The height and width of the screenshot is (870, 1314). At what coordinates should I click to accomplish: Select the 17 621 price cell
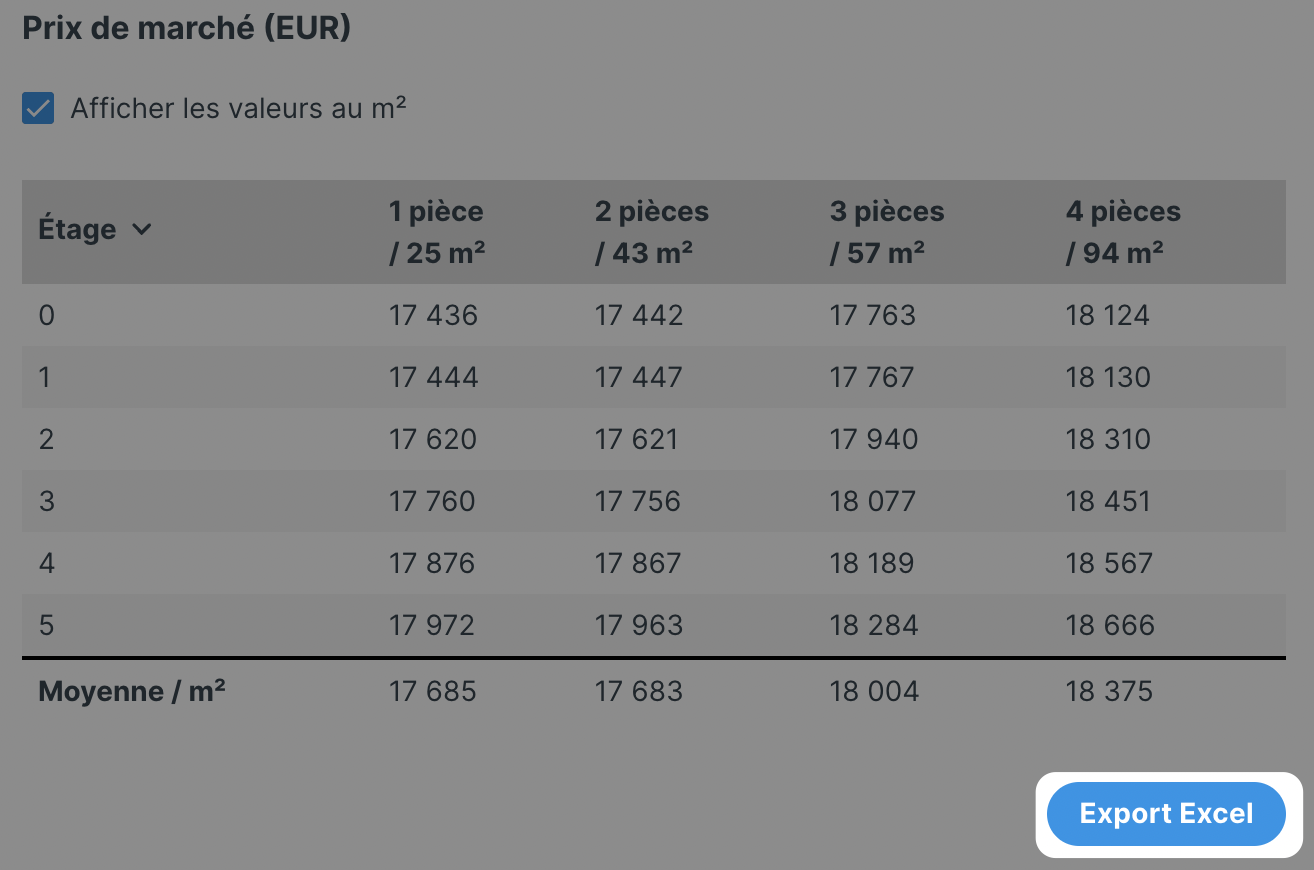637,440
